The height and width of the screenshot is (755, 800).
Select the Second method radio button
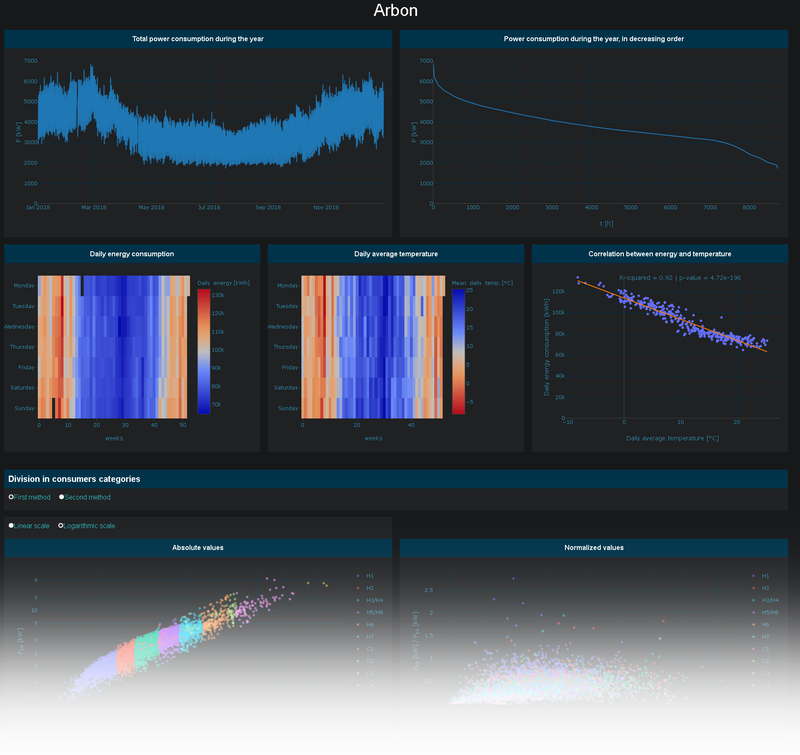(x=62, y=497)
